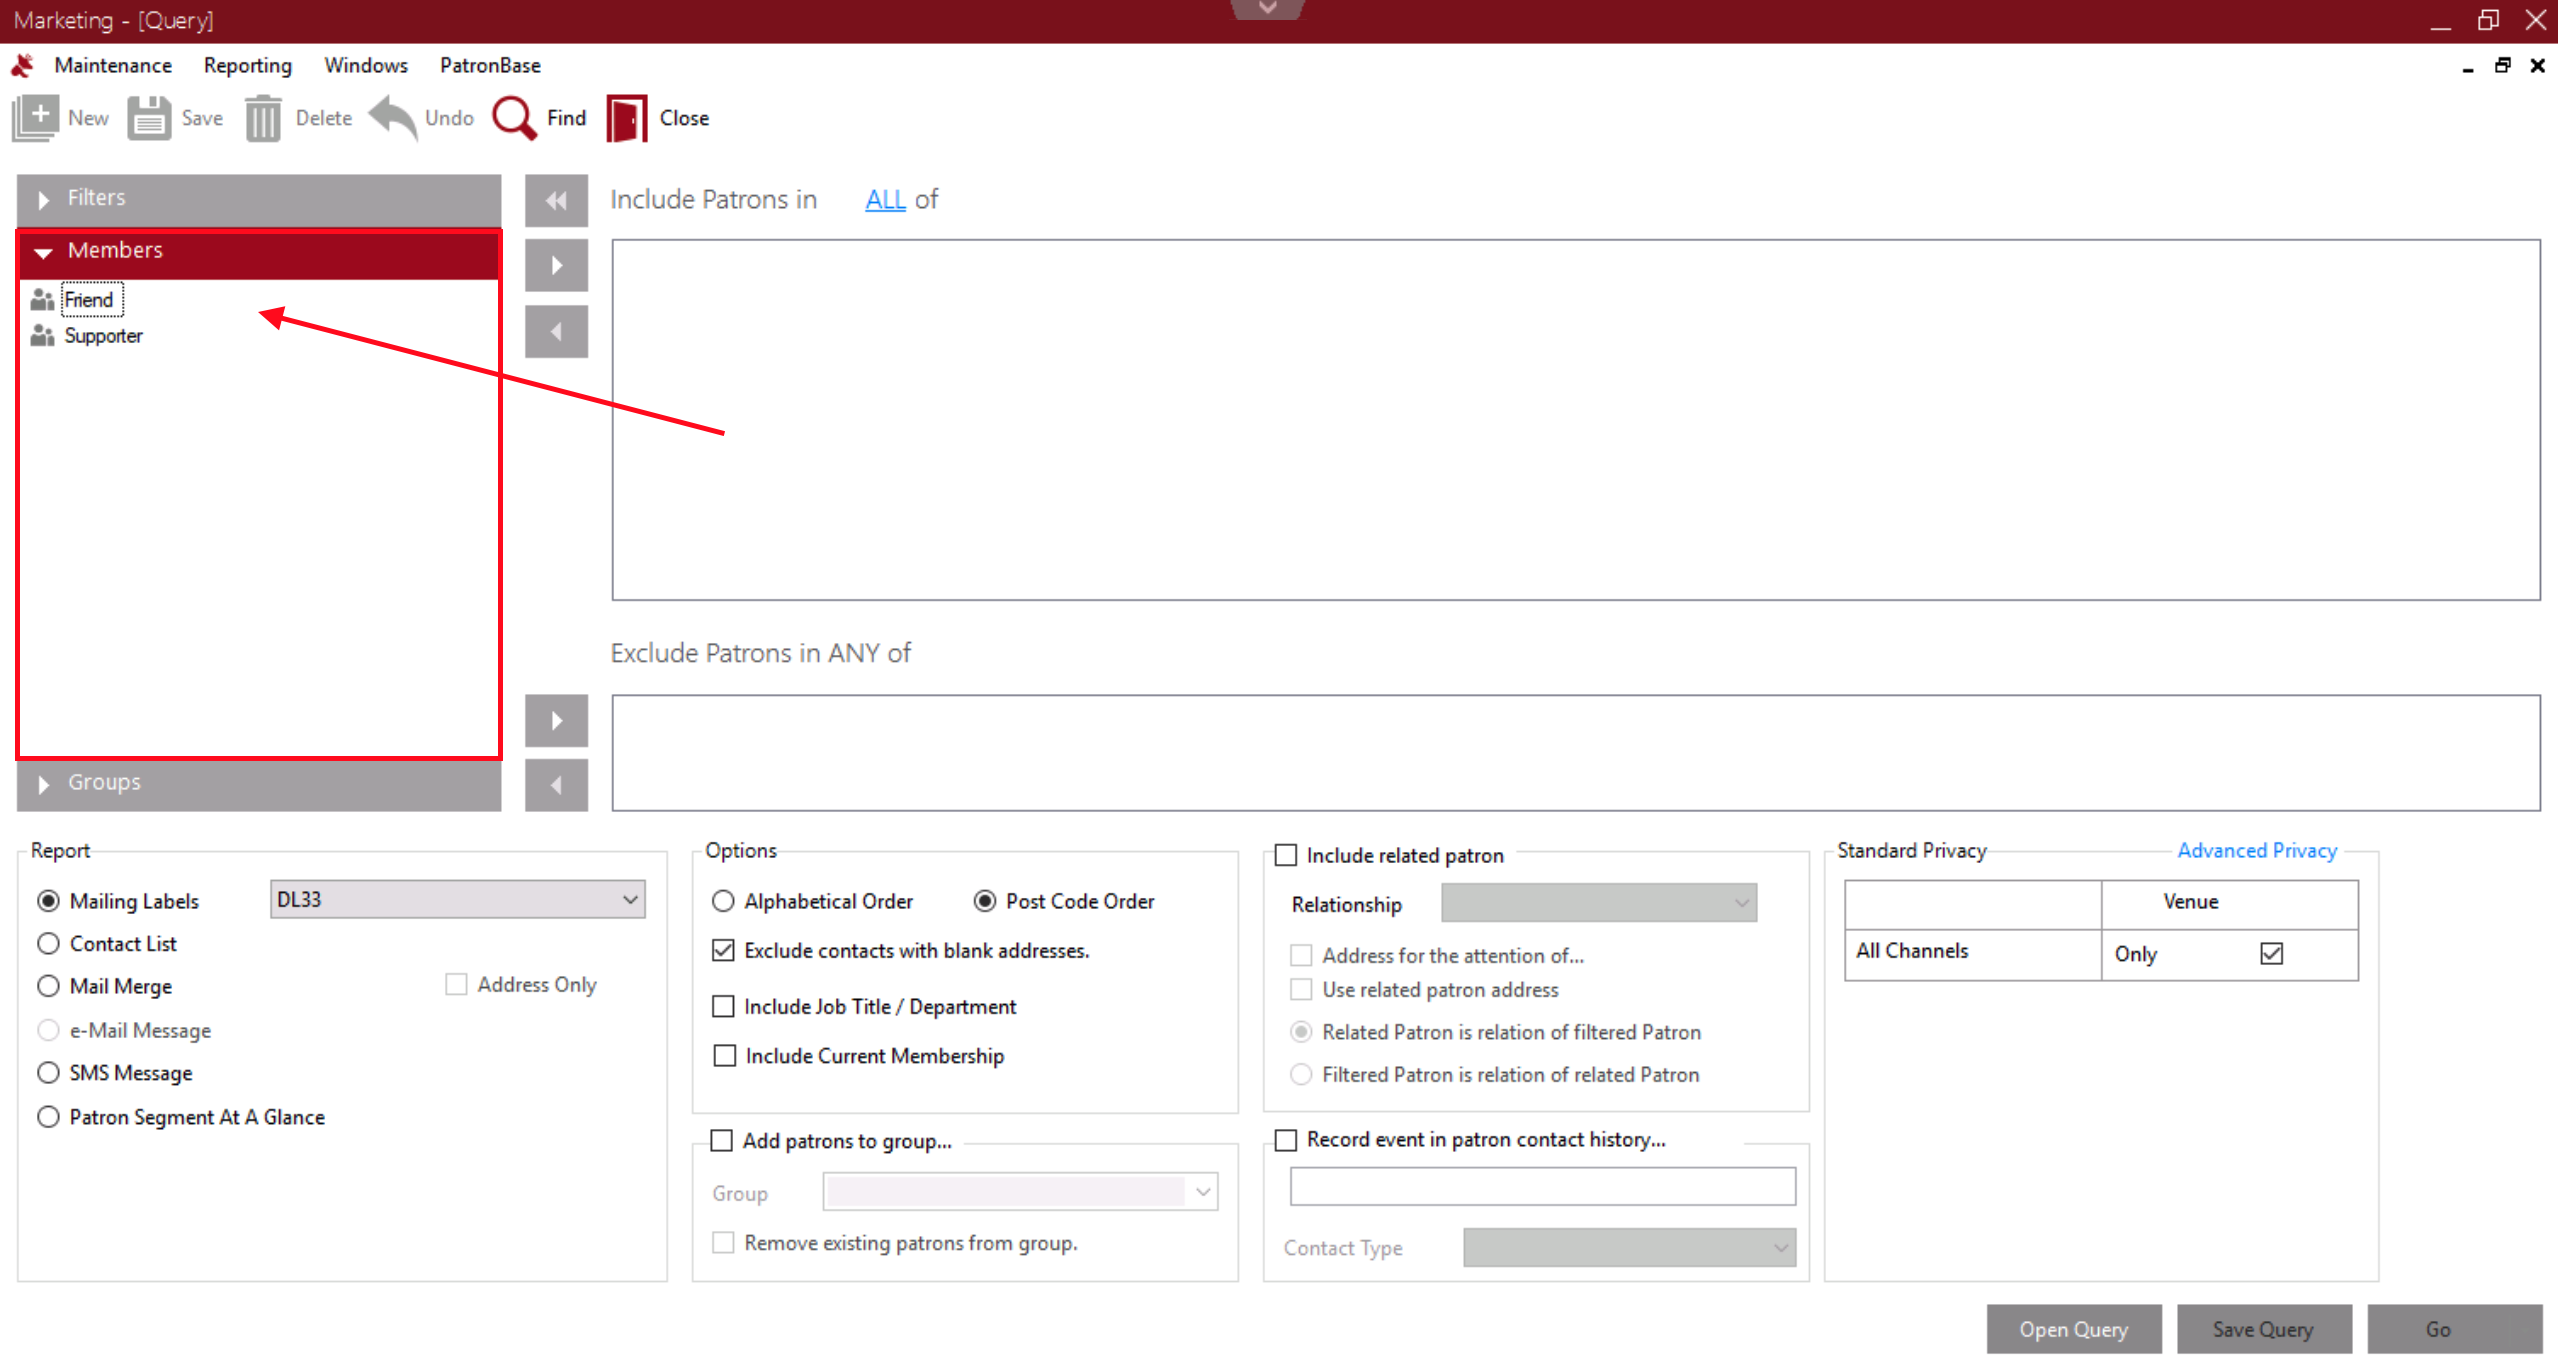Select the Friend member icon
This screenshot has height=1366, width=2558.
(x=42, y=299)
